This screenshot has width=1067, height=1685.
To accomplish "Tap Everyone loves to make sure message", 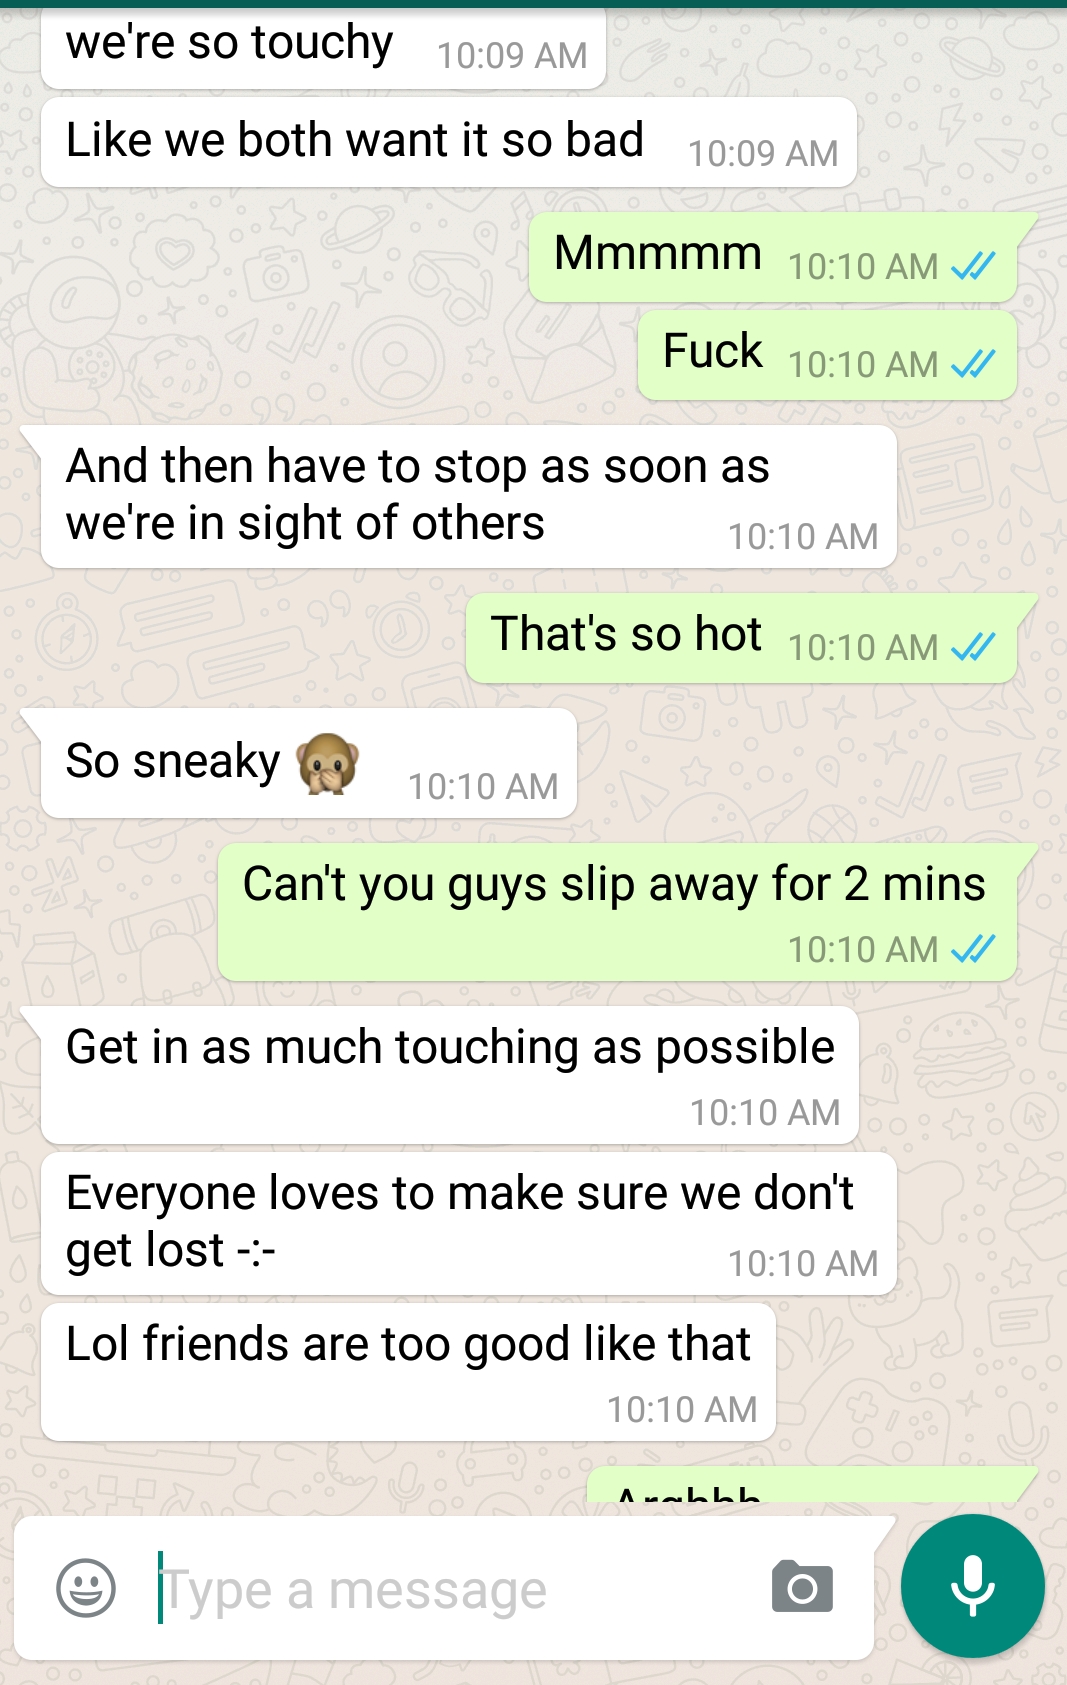I will click(468, 1224).
